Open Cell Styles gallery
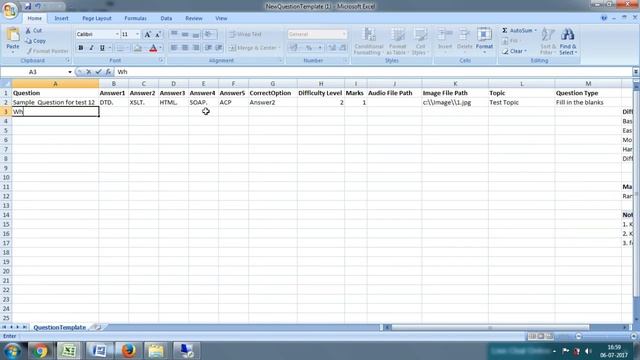 click(419, 41)
